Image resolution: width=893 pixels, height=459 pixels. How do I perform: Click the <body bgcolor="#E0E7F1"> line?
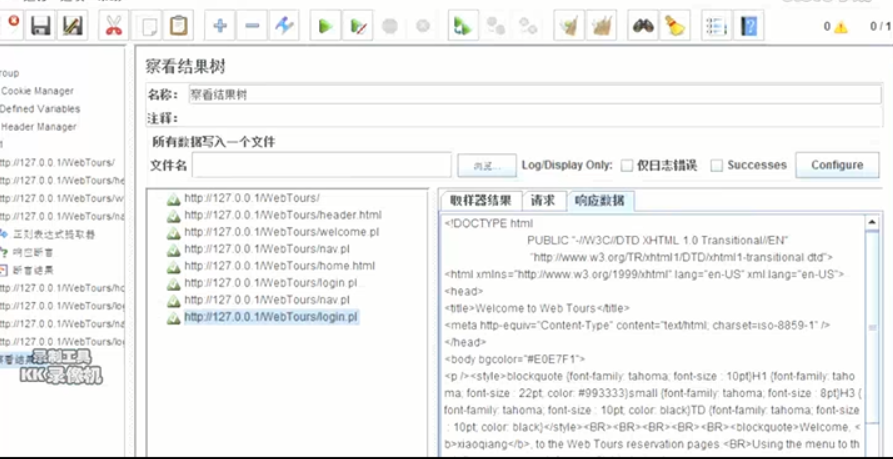point(514,359)
